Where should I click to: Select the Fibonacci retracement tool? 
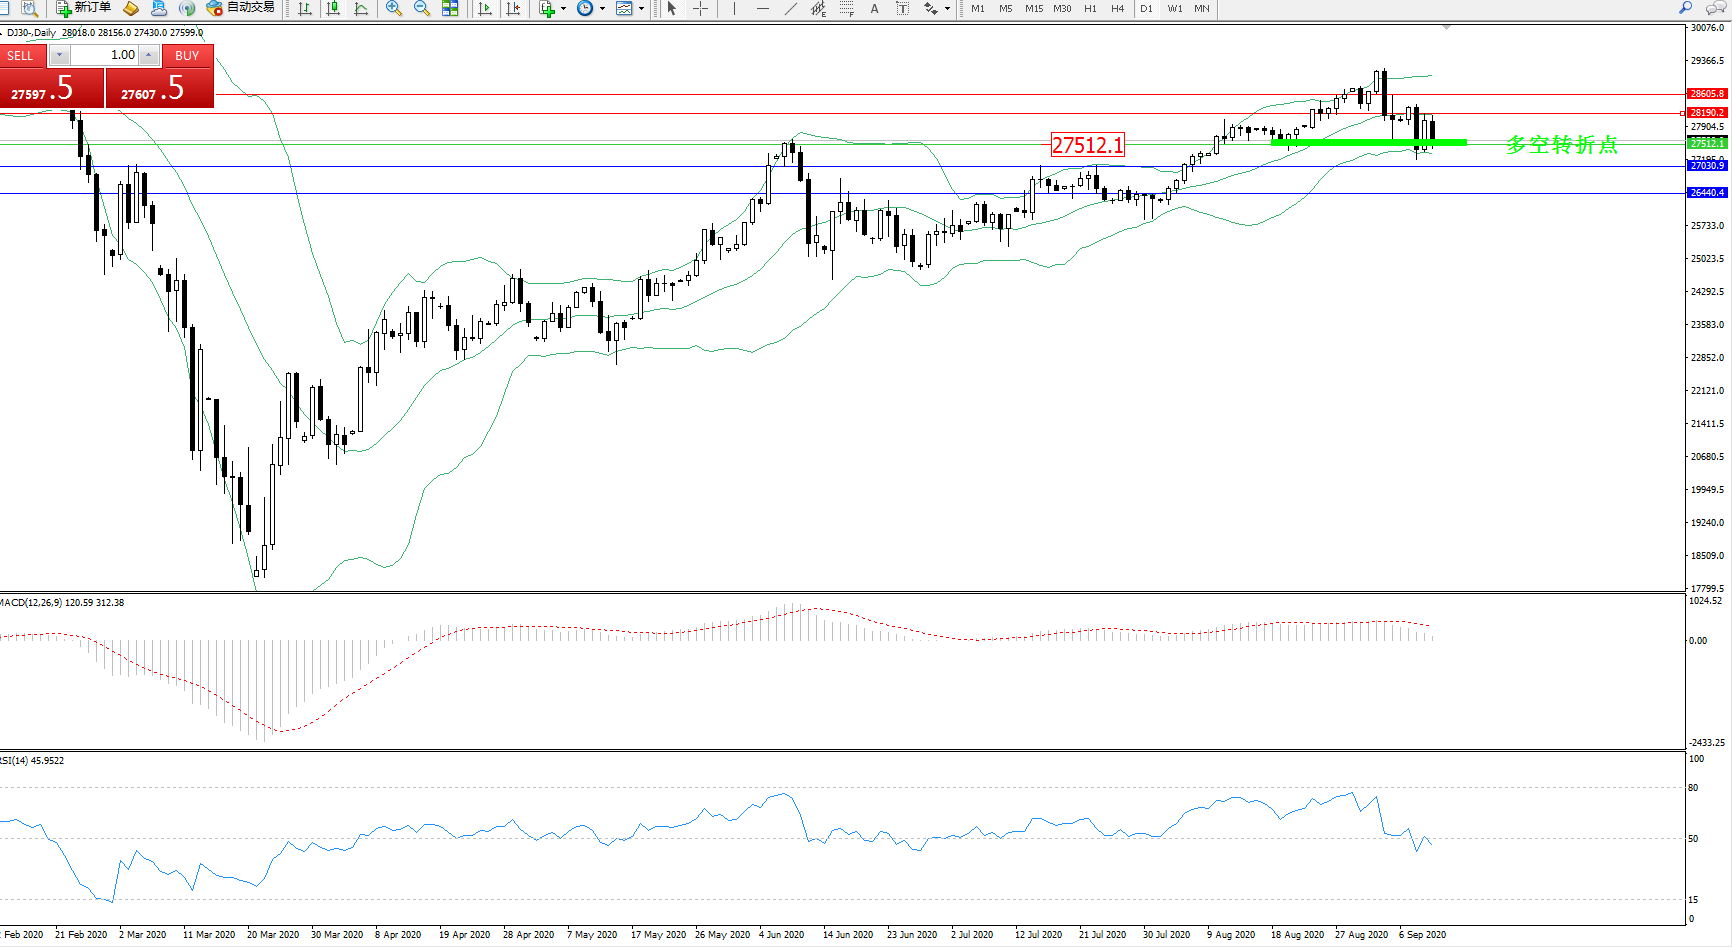tap(846, 8)
